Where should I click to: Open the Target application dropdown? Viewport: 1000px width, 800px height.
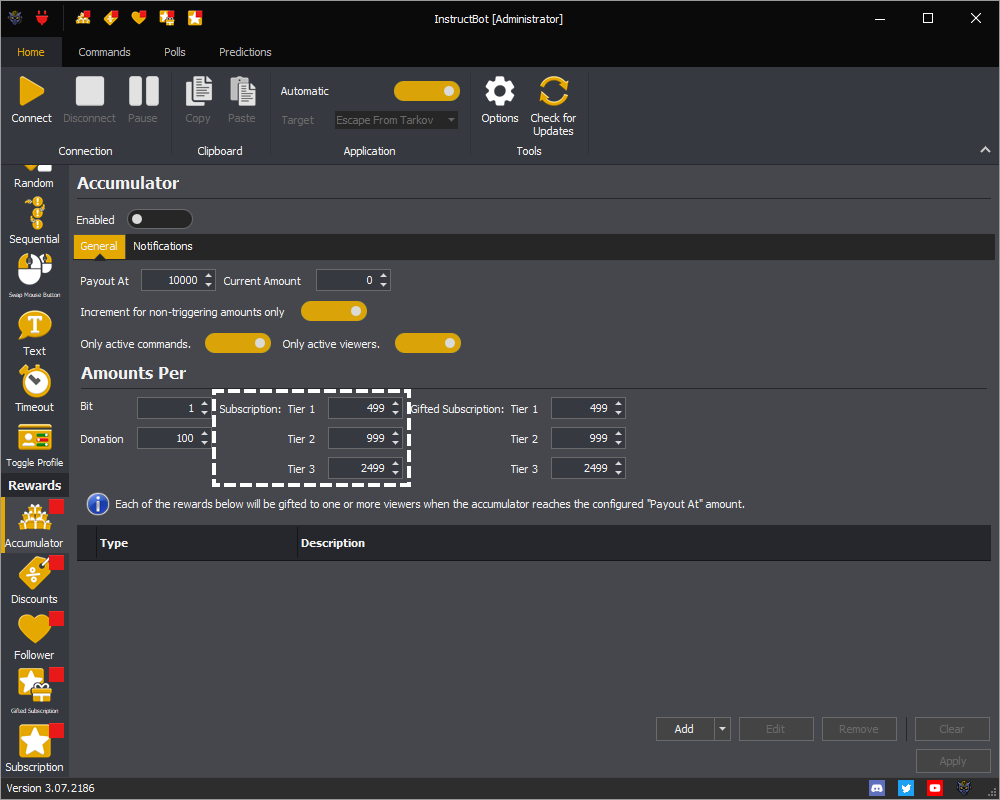452,120
